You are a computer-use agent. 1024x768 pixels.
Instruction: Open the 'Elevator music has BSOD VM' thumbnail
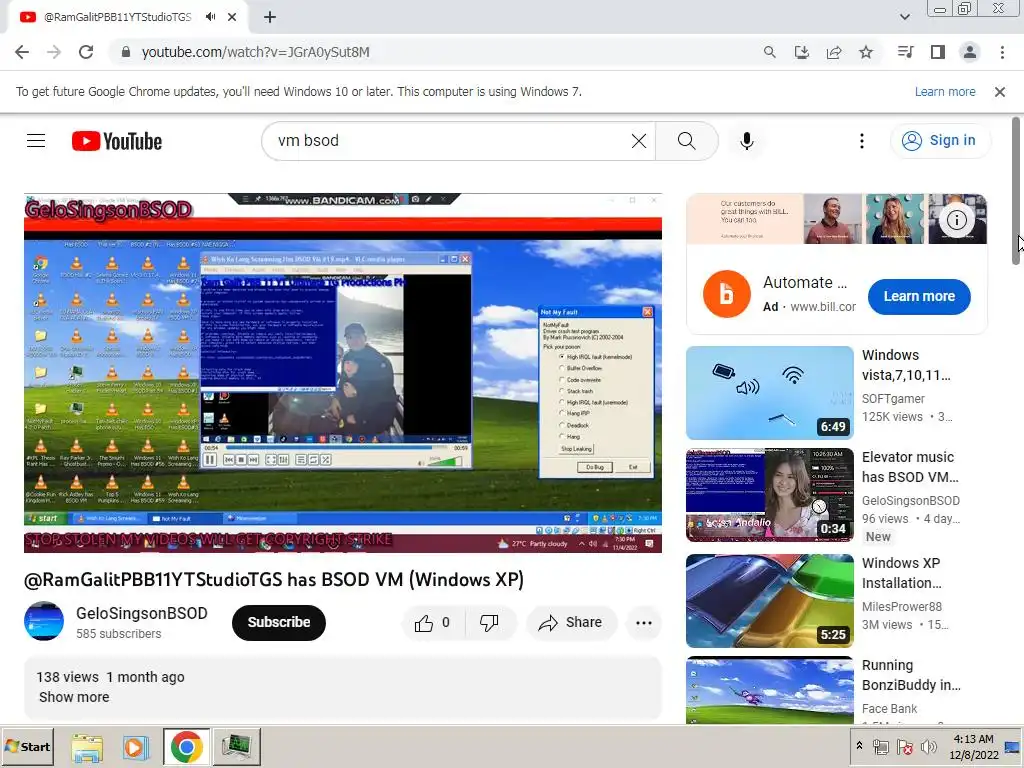click(x=769, y=495)
